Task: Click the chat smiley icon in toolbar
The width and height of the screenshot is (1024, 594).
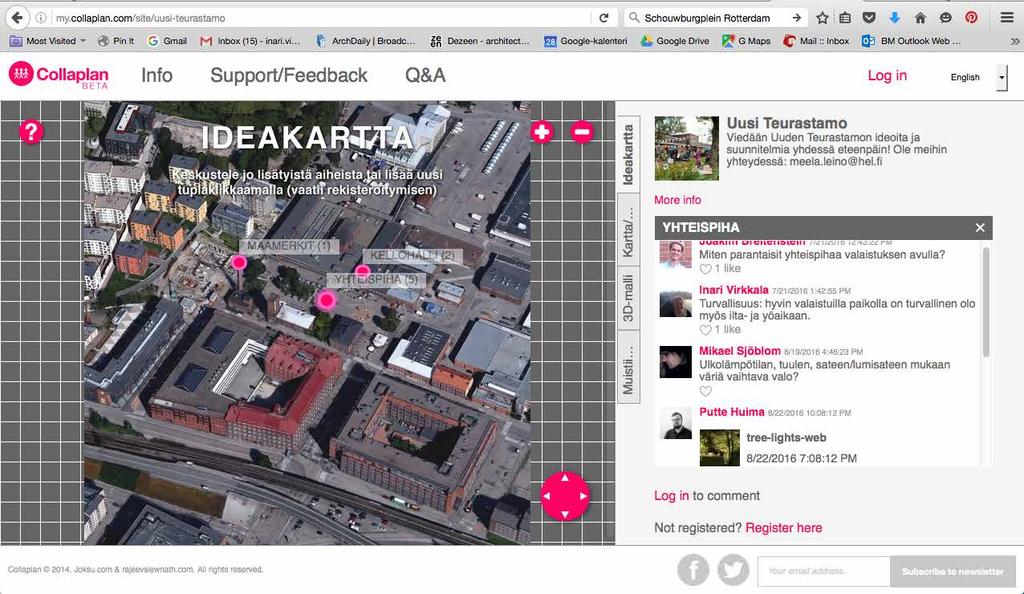Action: coord(946,18)
